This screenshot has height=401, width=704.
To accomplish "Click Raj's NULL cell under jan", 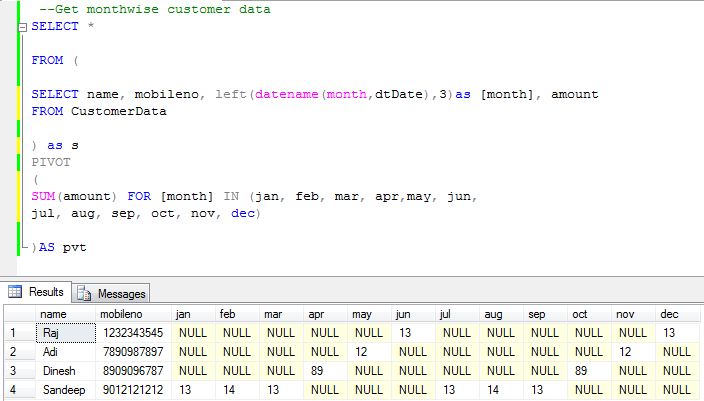I will pyautogui.click(x=193, y=333).
